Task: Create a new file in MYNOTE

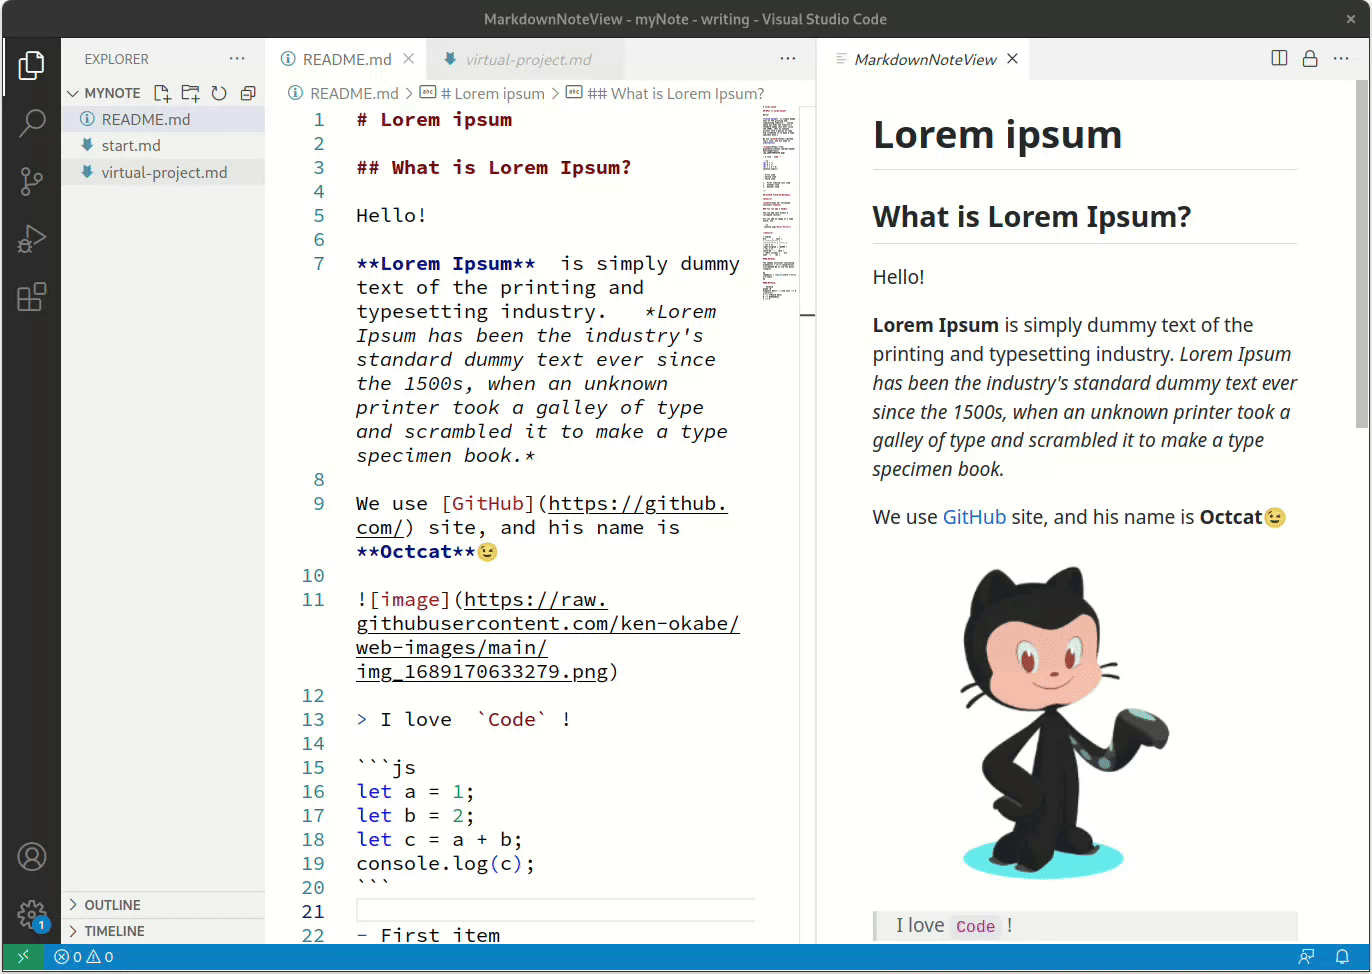Action: tap(162, 93)
